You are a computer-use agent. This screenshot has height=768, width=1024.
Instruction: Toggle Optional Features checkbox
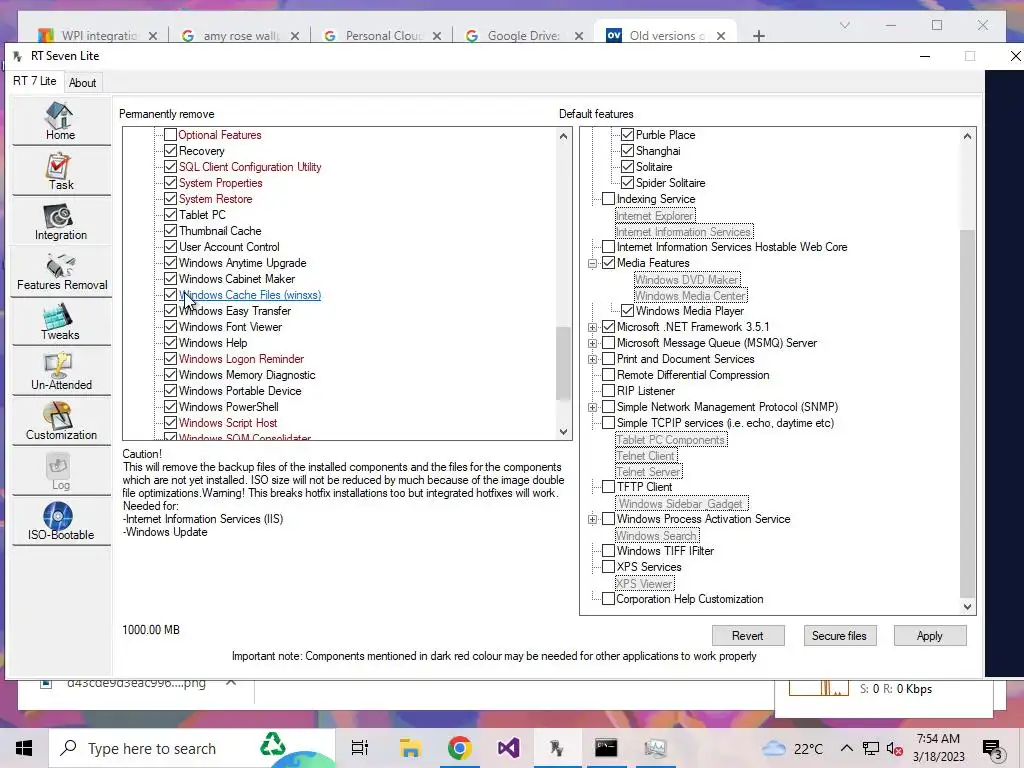(170, 135)
